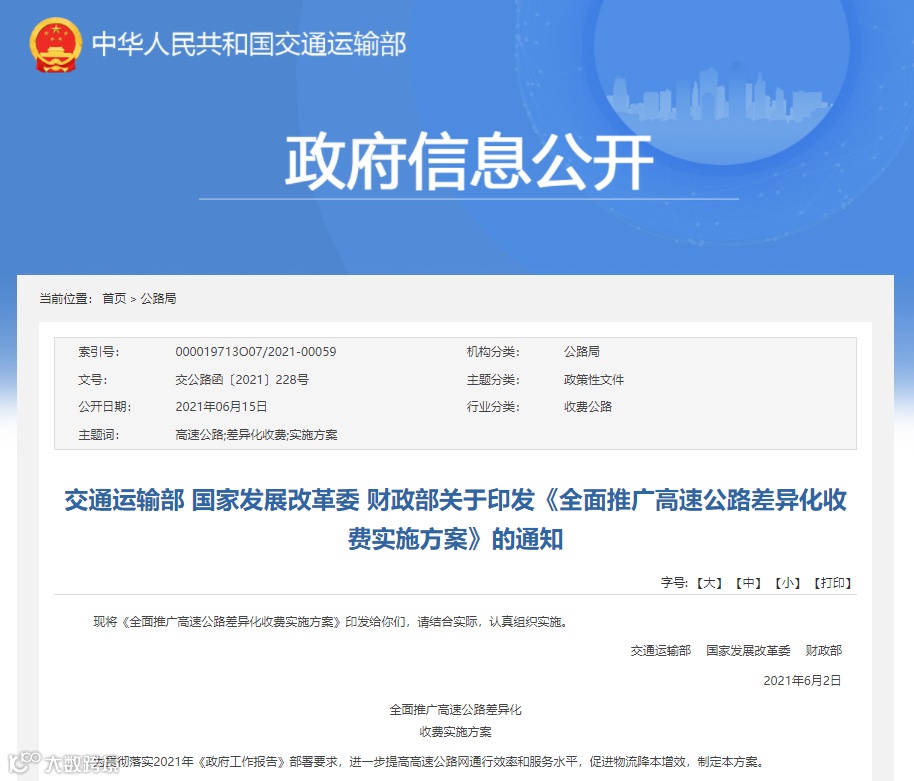Click the signature line 交通运输部 国家发展改革委 财政部
914x781 pixels.
(736, 650)
